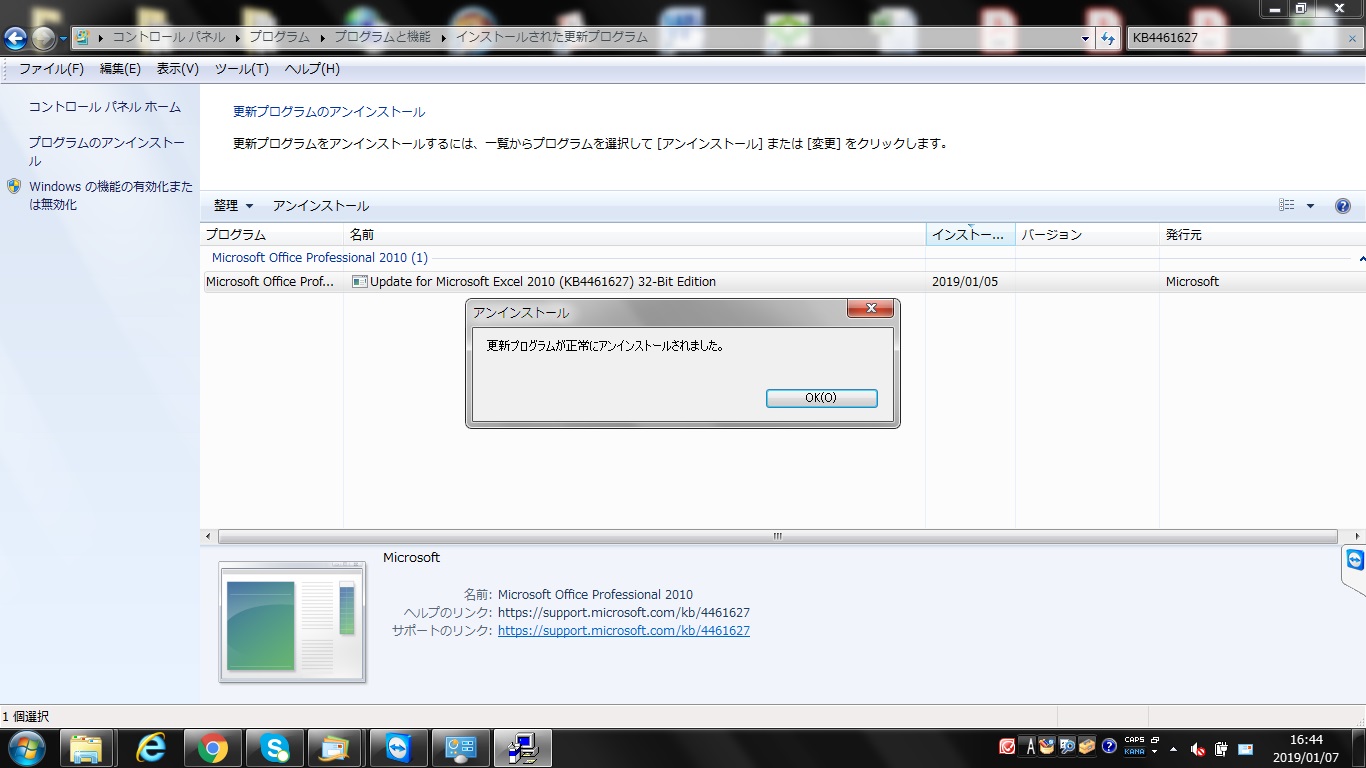Open the Windows Start menu
Image resolution: width=1366 pixels, height=768 pixels.
pyautogui.click(x=25, y=748)
